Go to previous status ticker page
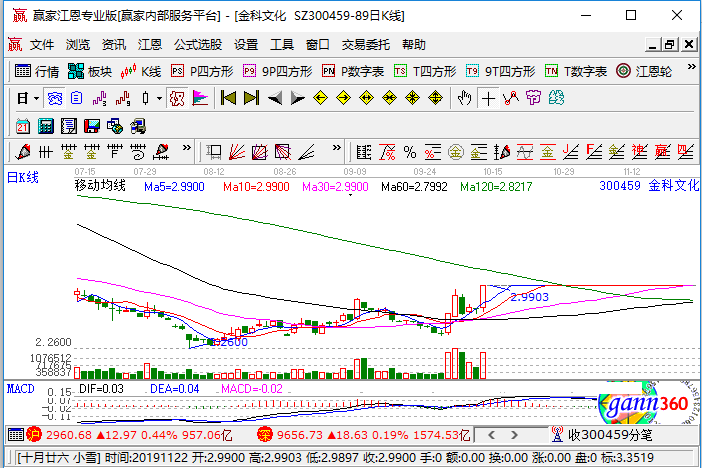Viewport: 702px width, 468px height. tap(492, 435)
